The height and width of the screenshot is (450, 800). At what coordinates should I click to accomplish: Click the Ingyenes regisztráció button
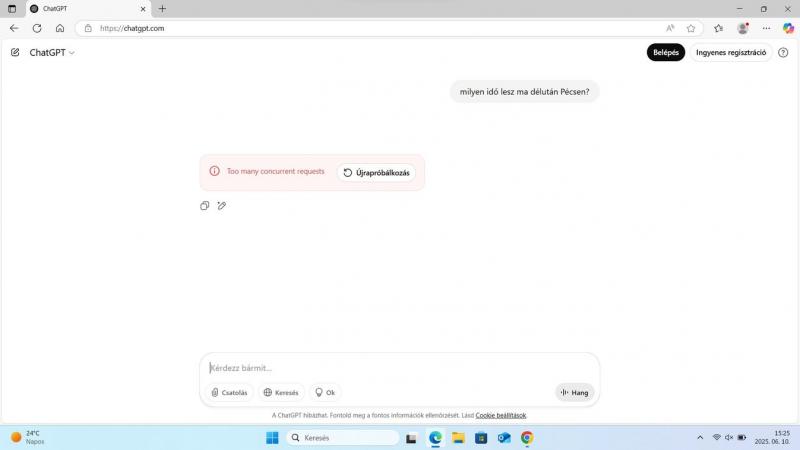[731, 53]
